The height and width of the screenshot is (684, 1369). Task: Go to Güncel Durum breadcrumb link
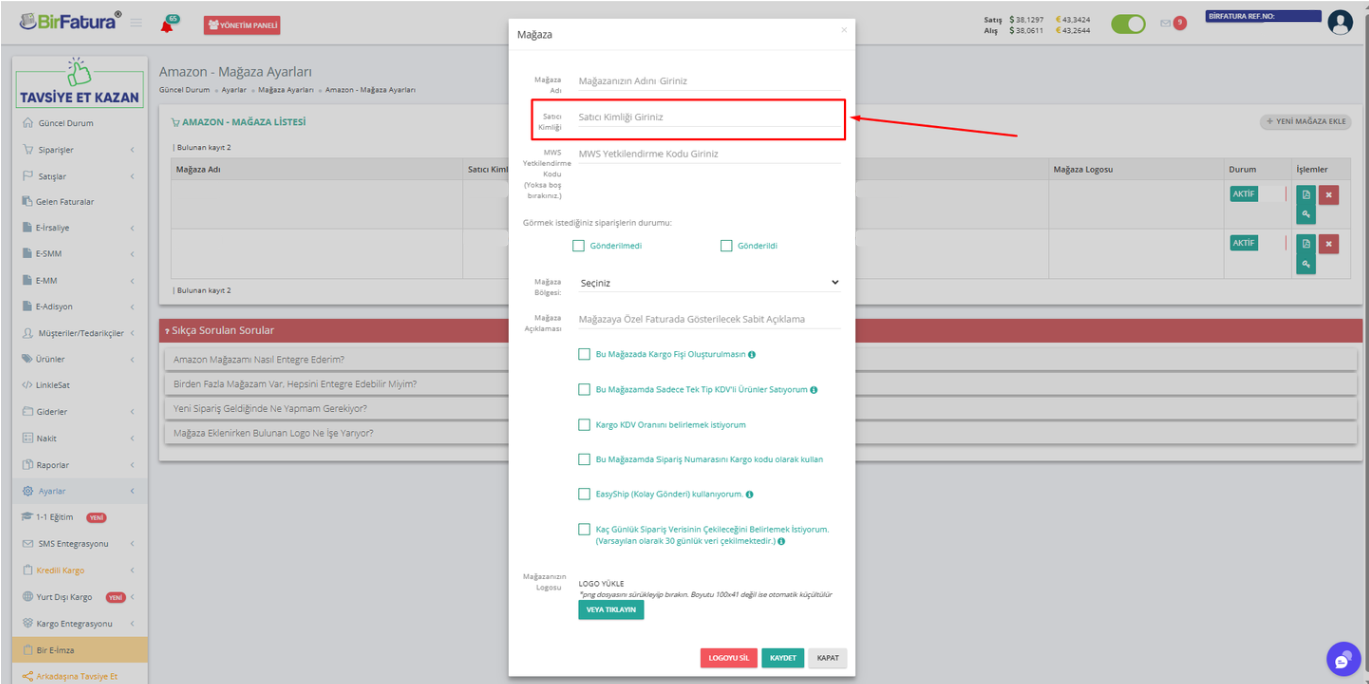[x=184, y=90]
